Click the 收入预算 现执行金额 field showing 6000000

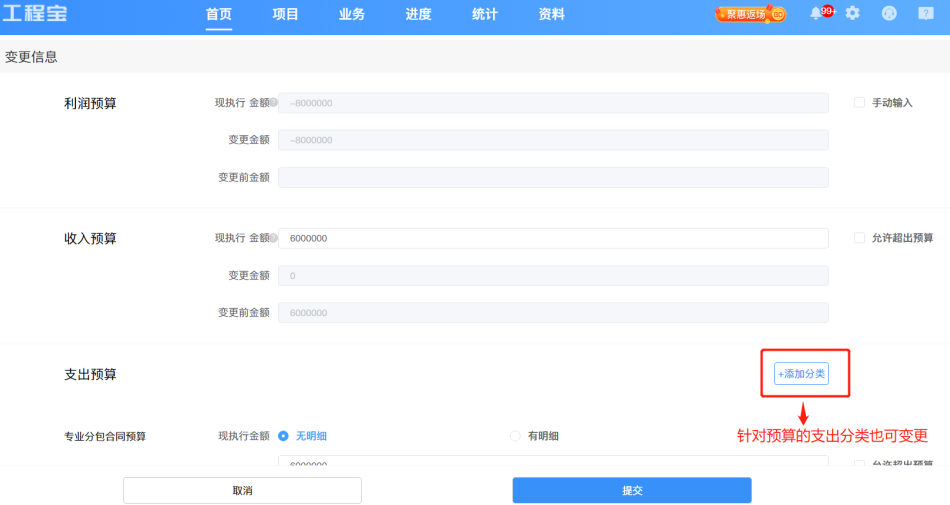(553, 238)
